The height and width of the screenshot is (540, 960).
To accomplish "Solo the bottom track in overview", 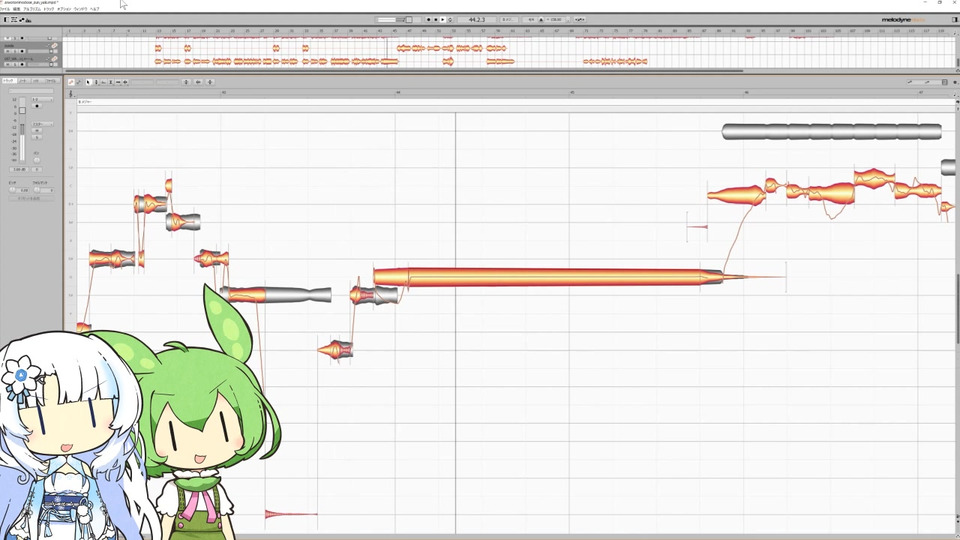I will [15, 64].
